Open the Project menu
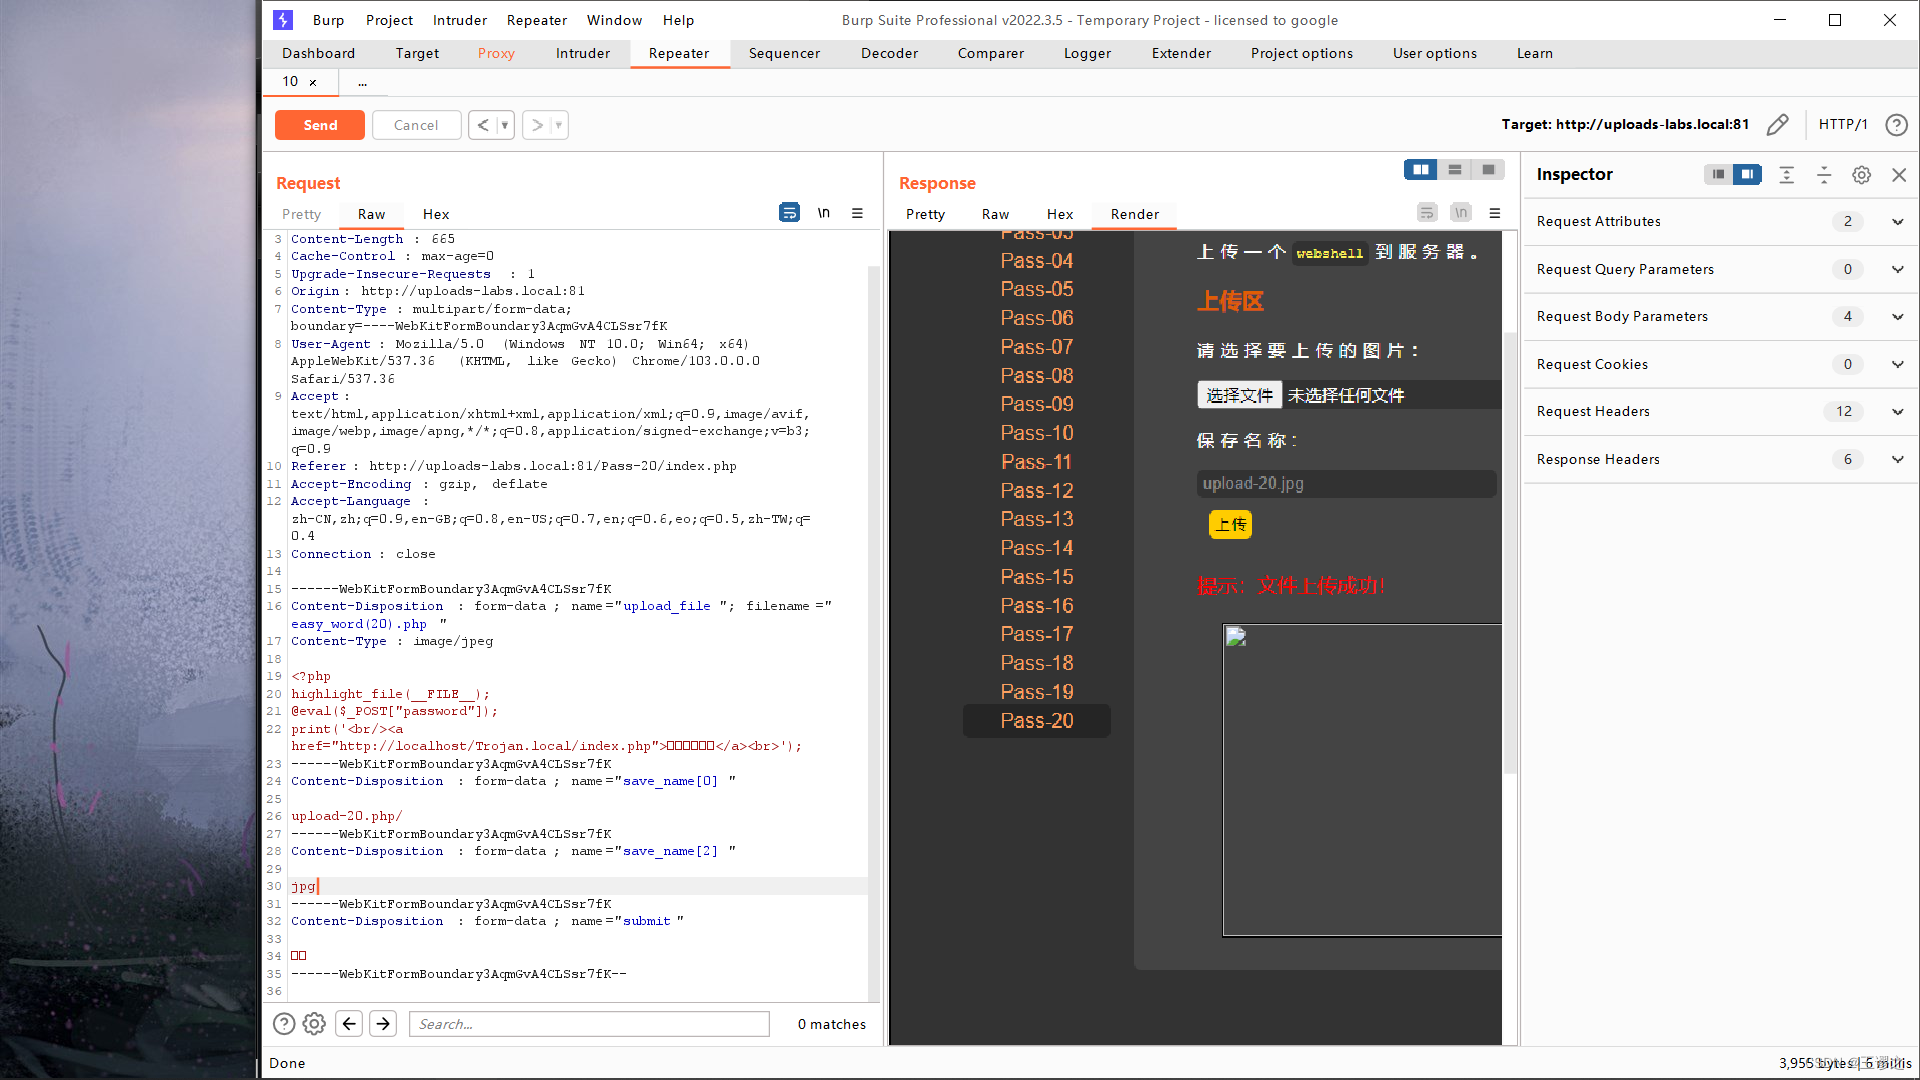The width and height of the screenshot is (1920, 1080). tap(389, 20)
